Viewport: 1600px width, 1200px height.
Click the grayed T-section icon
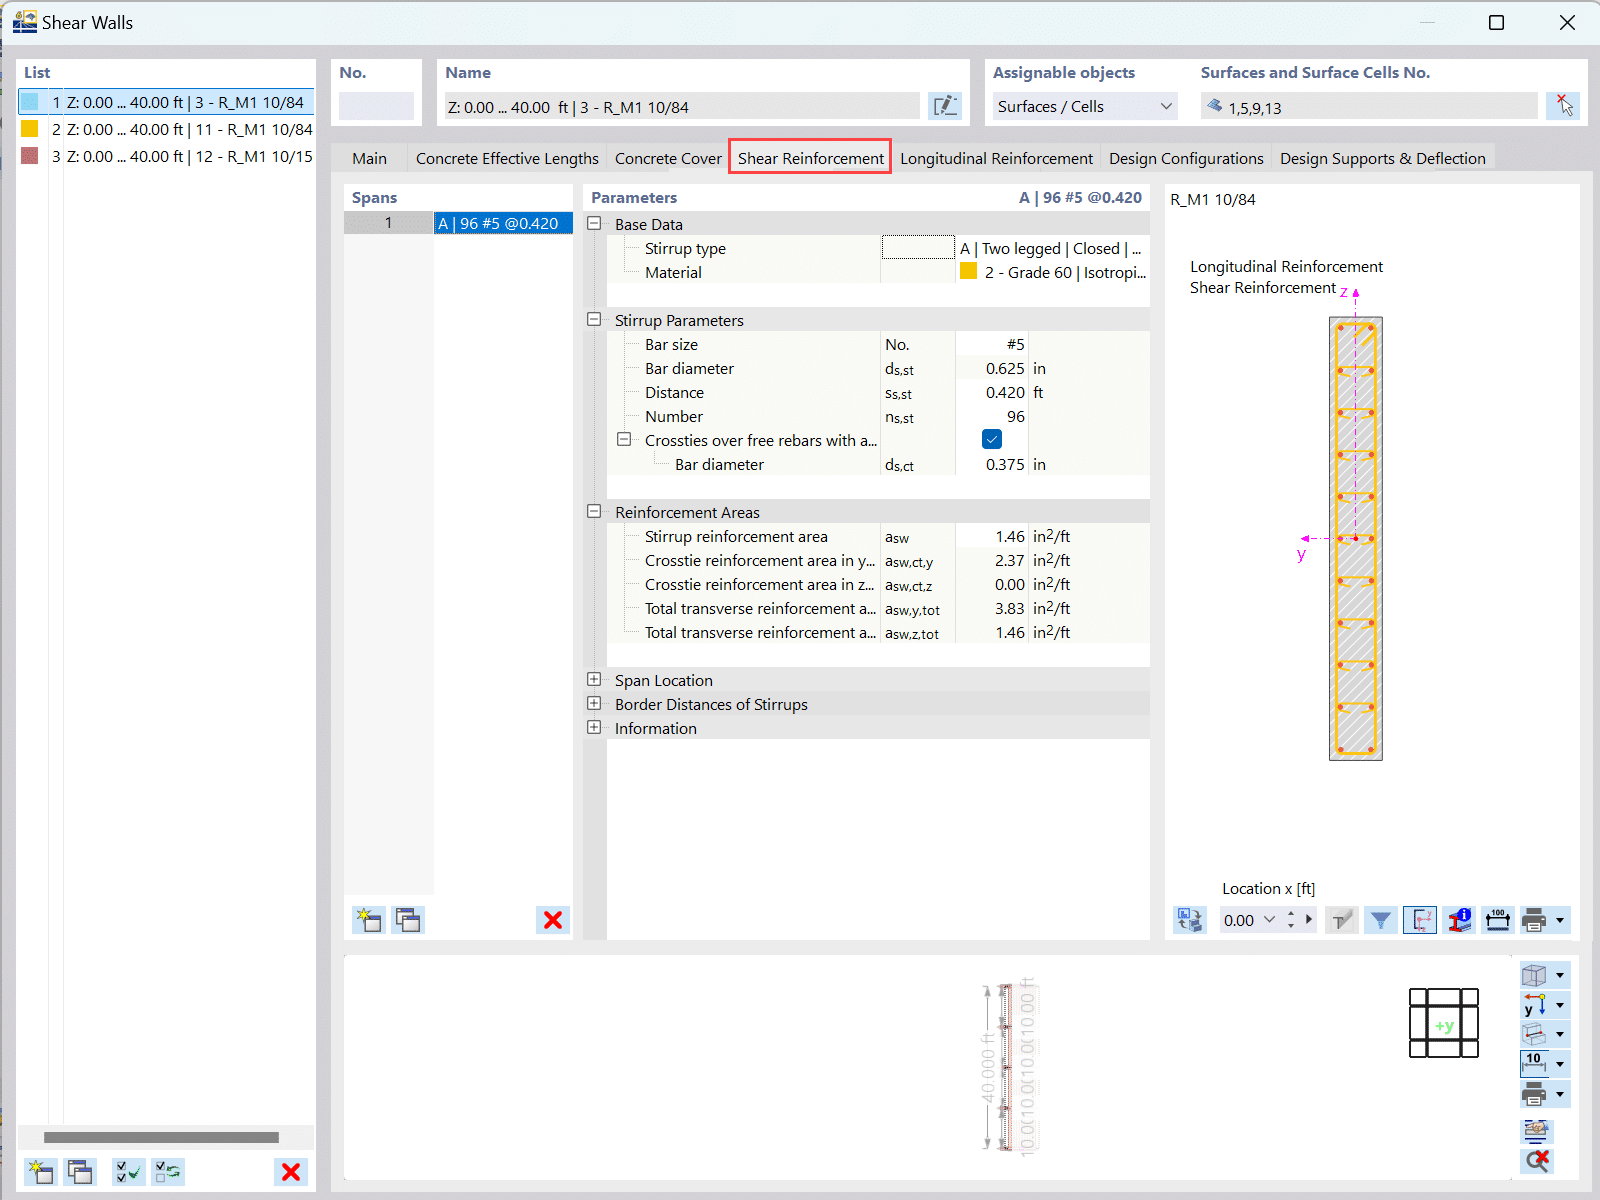click(1342, 920)
